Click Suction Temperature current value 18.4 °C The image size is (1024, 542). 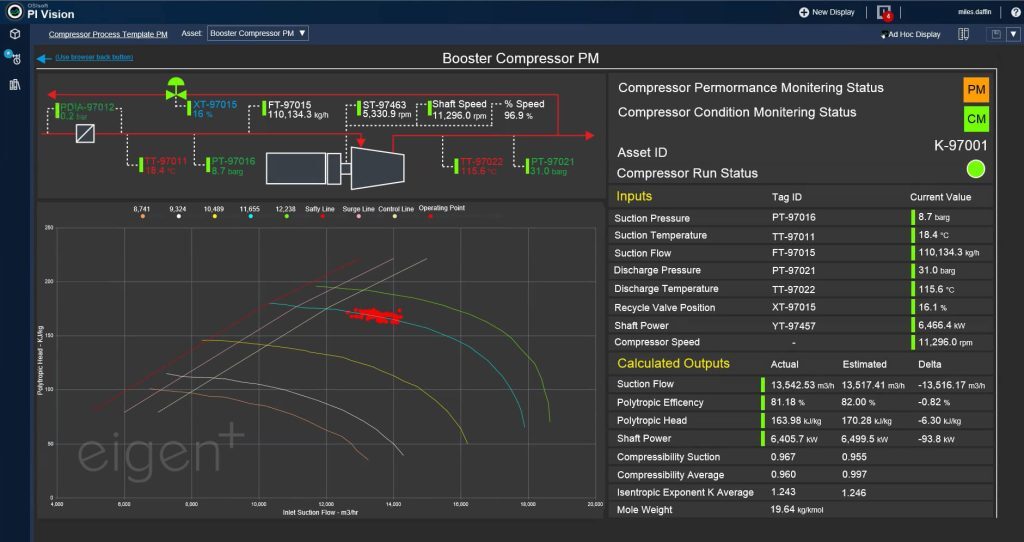934,234
